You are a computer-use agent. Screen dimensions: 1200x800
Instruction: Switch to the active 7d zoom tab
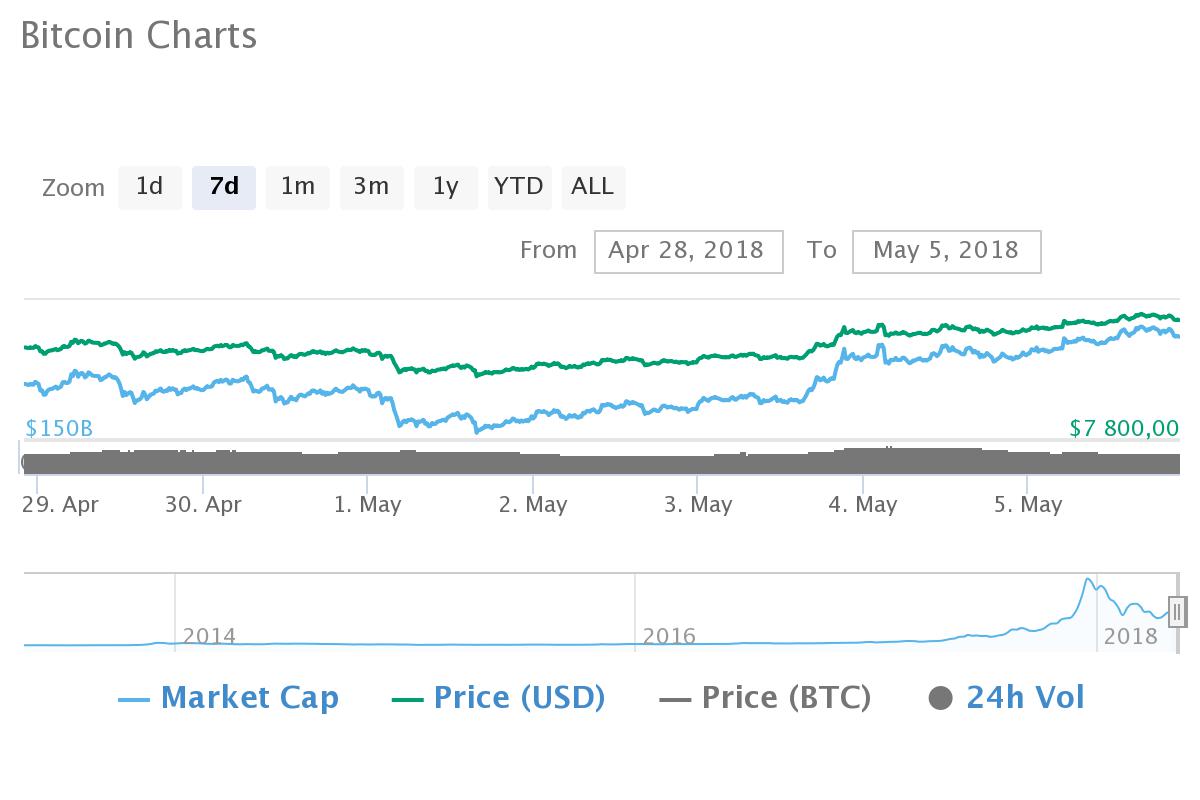[223, 187]
